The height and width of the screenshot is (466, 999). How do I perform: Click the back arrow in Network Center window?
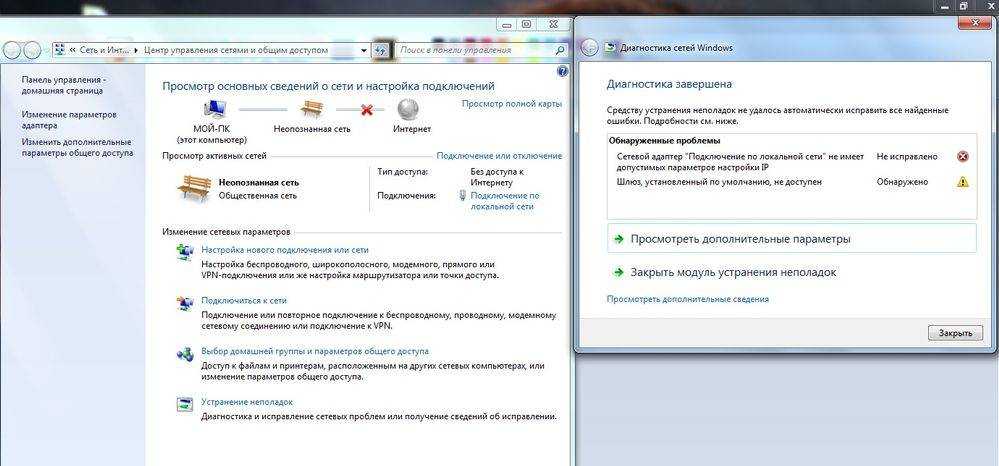(x=13, y=50)
